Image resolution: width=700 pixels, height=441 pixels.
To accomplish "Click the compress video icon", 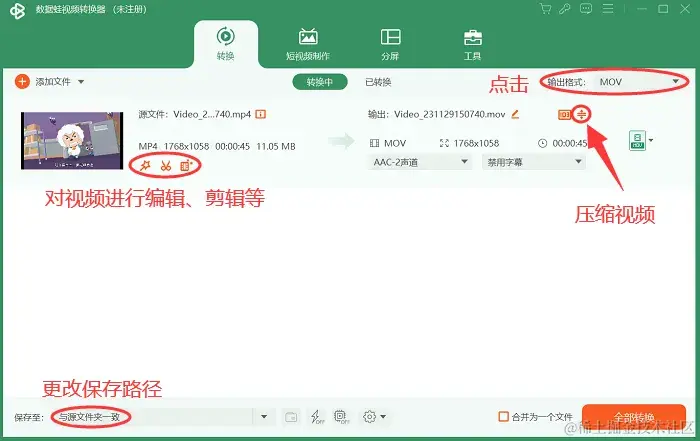I will [x=581, y=115].
